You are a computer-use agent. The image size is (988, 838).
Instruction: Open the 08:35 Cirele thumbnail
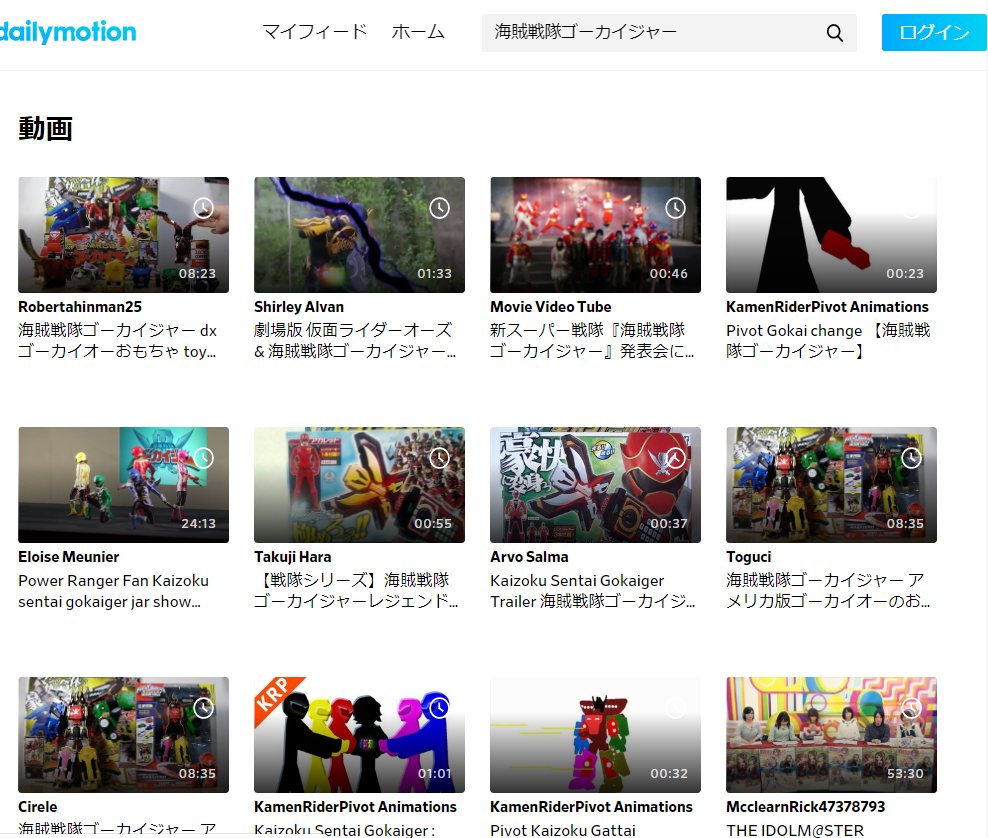tap(124, 735)
